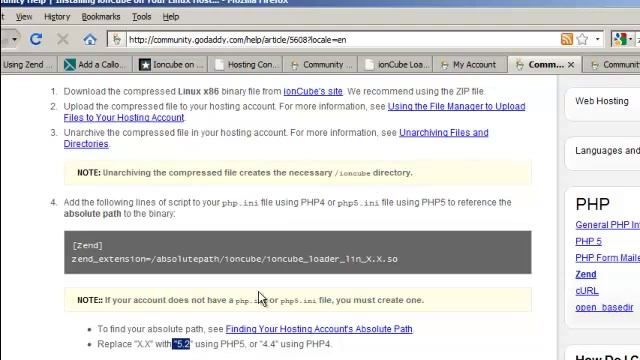
Task: Open Using the File Manager to Upload link
Action: (x=456, y=107)
